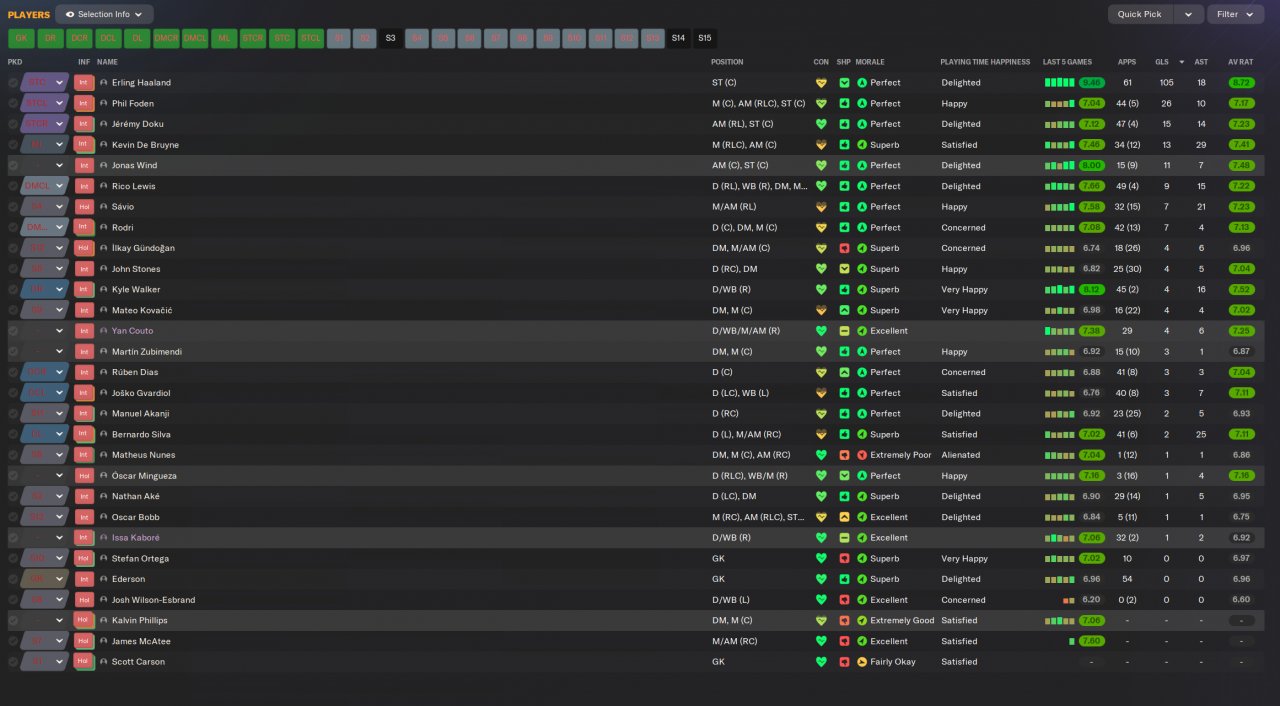The image size is (1280, 706).
Task: Open Joško Gvardiol's player name link
Action: point(142,393)
